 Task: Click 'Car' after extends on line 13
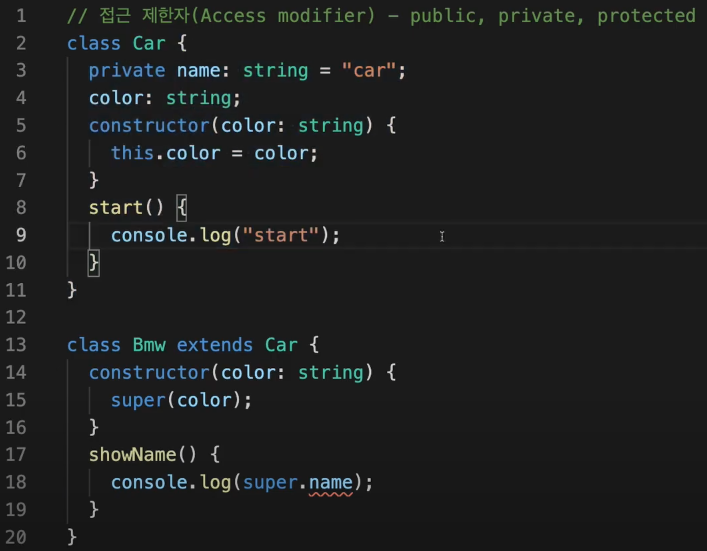[x=281, y=345]
